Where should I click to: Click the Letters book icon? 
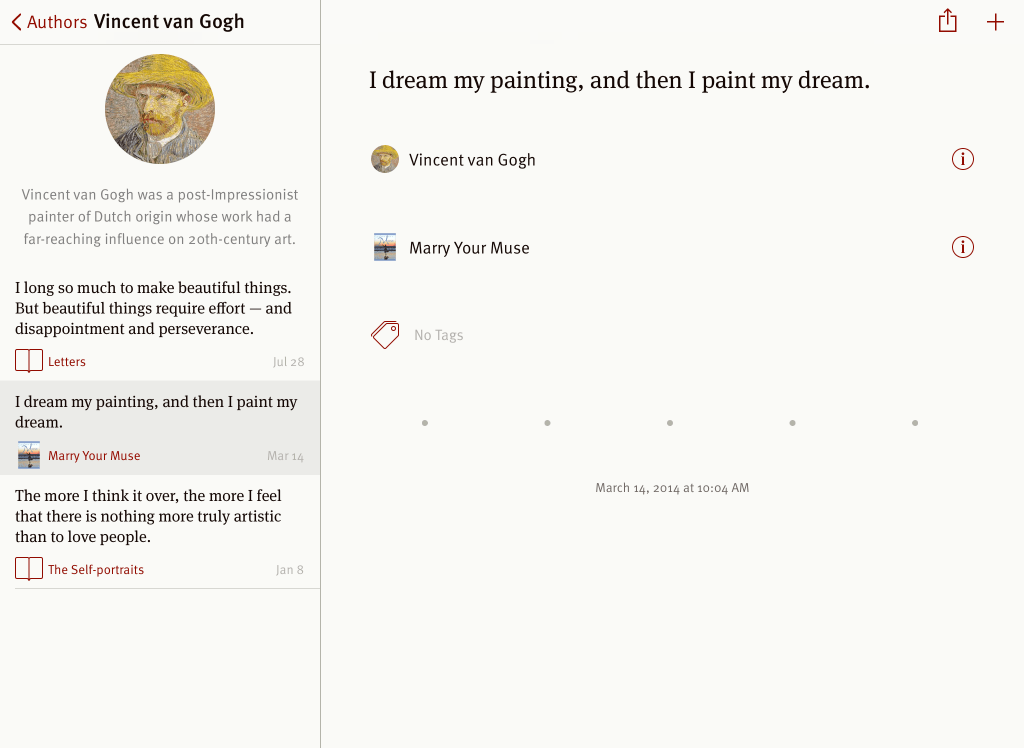click(x=29, y=361)
